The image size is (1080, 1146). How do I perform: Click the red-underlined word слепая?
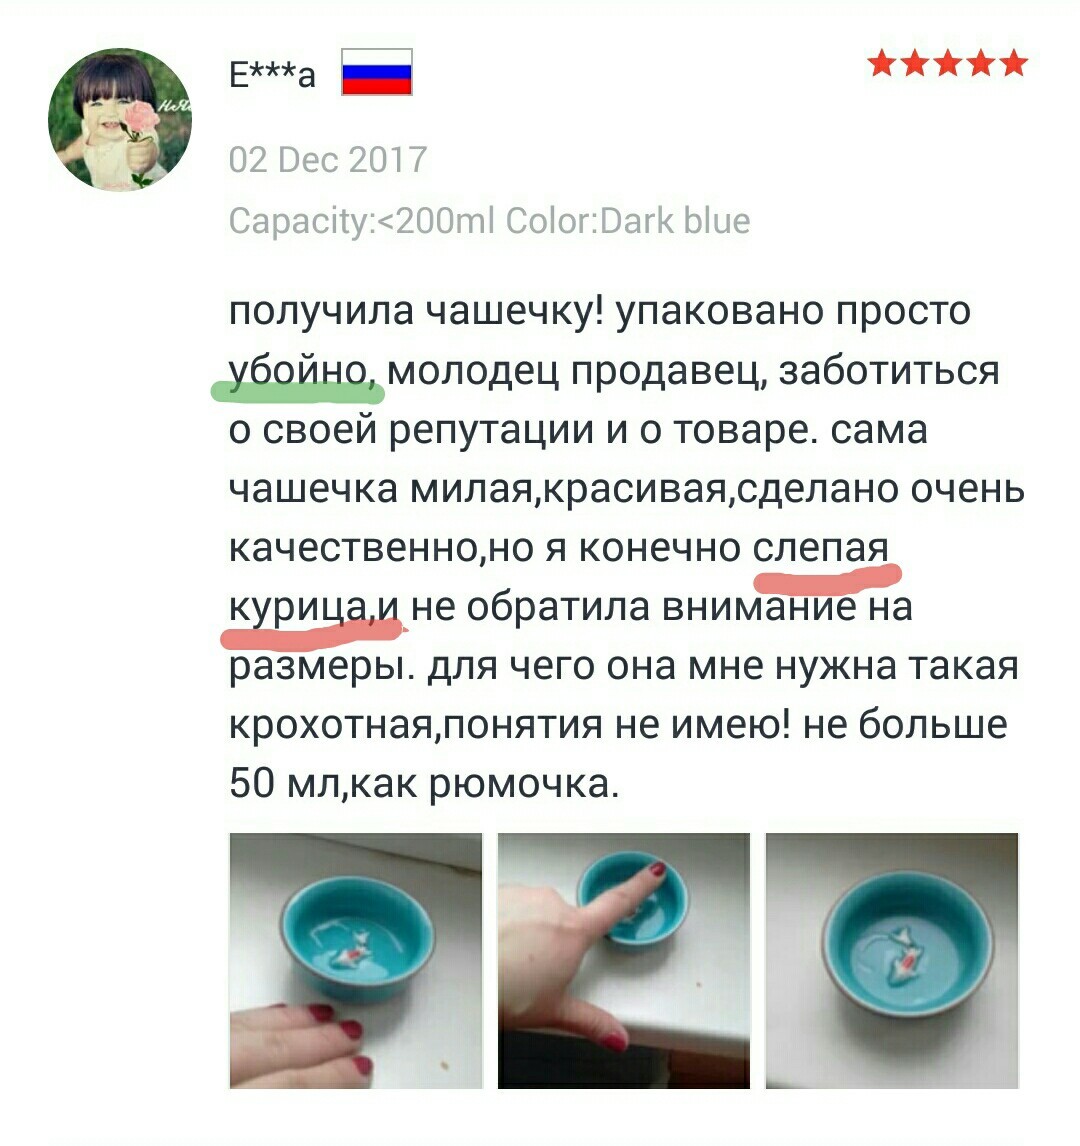click(821, 549)
